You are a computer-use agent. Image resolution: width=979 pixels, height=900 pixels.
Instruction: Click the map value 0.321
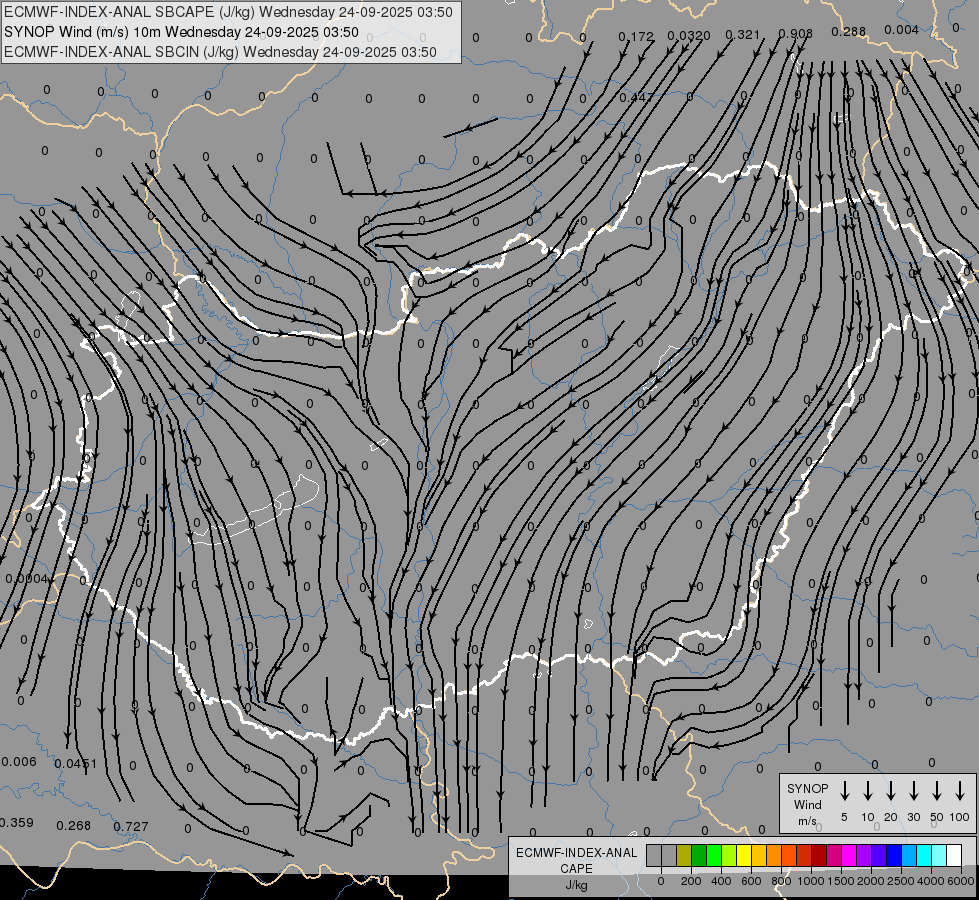pyautogui.click(x=742, y=35)
